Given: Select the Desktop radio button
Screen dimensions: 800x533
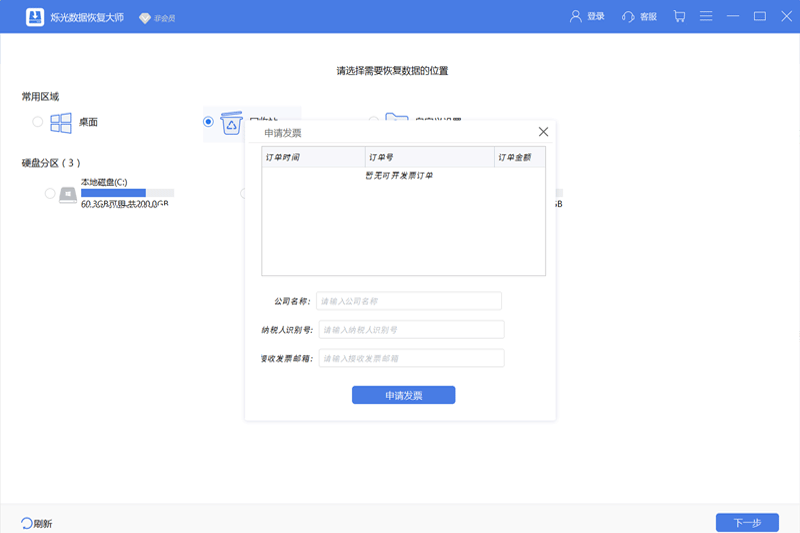Looking at the screenshot, I should (x=37, y=121).
